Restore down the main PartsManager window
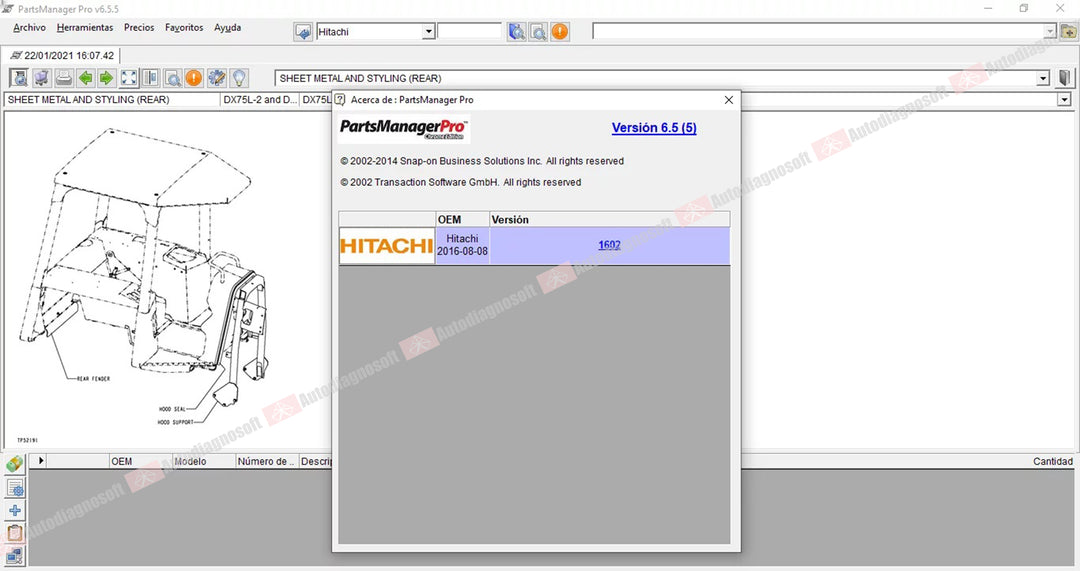The image size is (1080, 571). tap(1024, 8)
